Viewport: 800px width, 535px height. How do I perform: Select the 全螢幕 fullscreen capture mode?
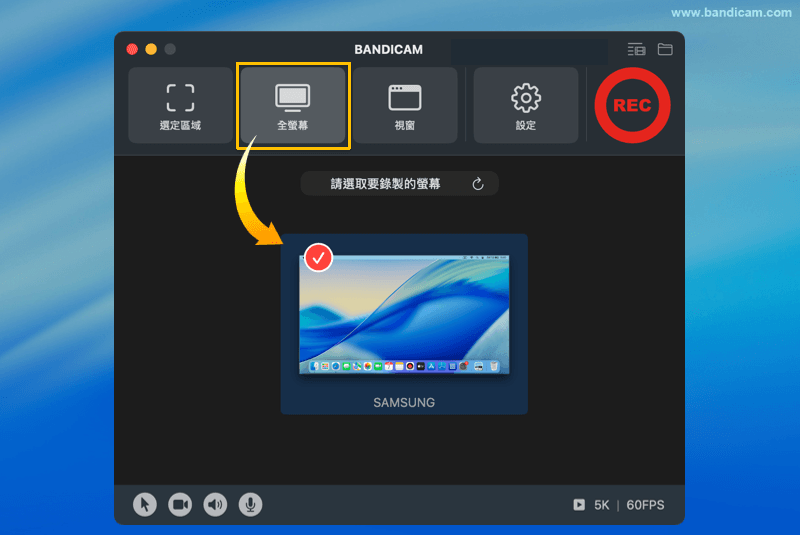click(293, 106)
